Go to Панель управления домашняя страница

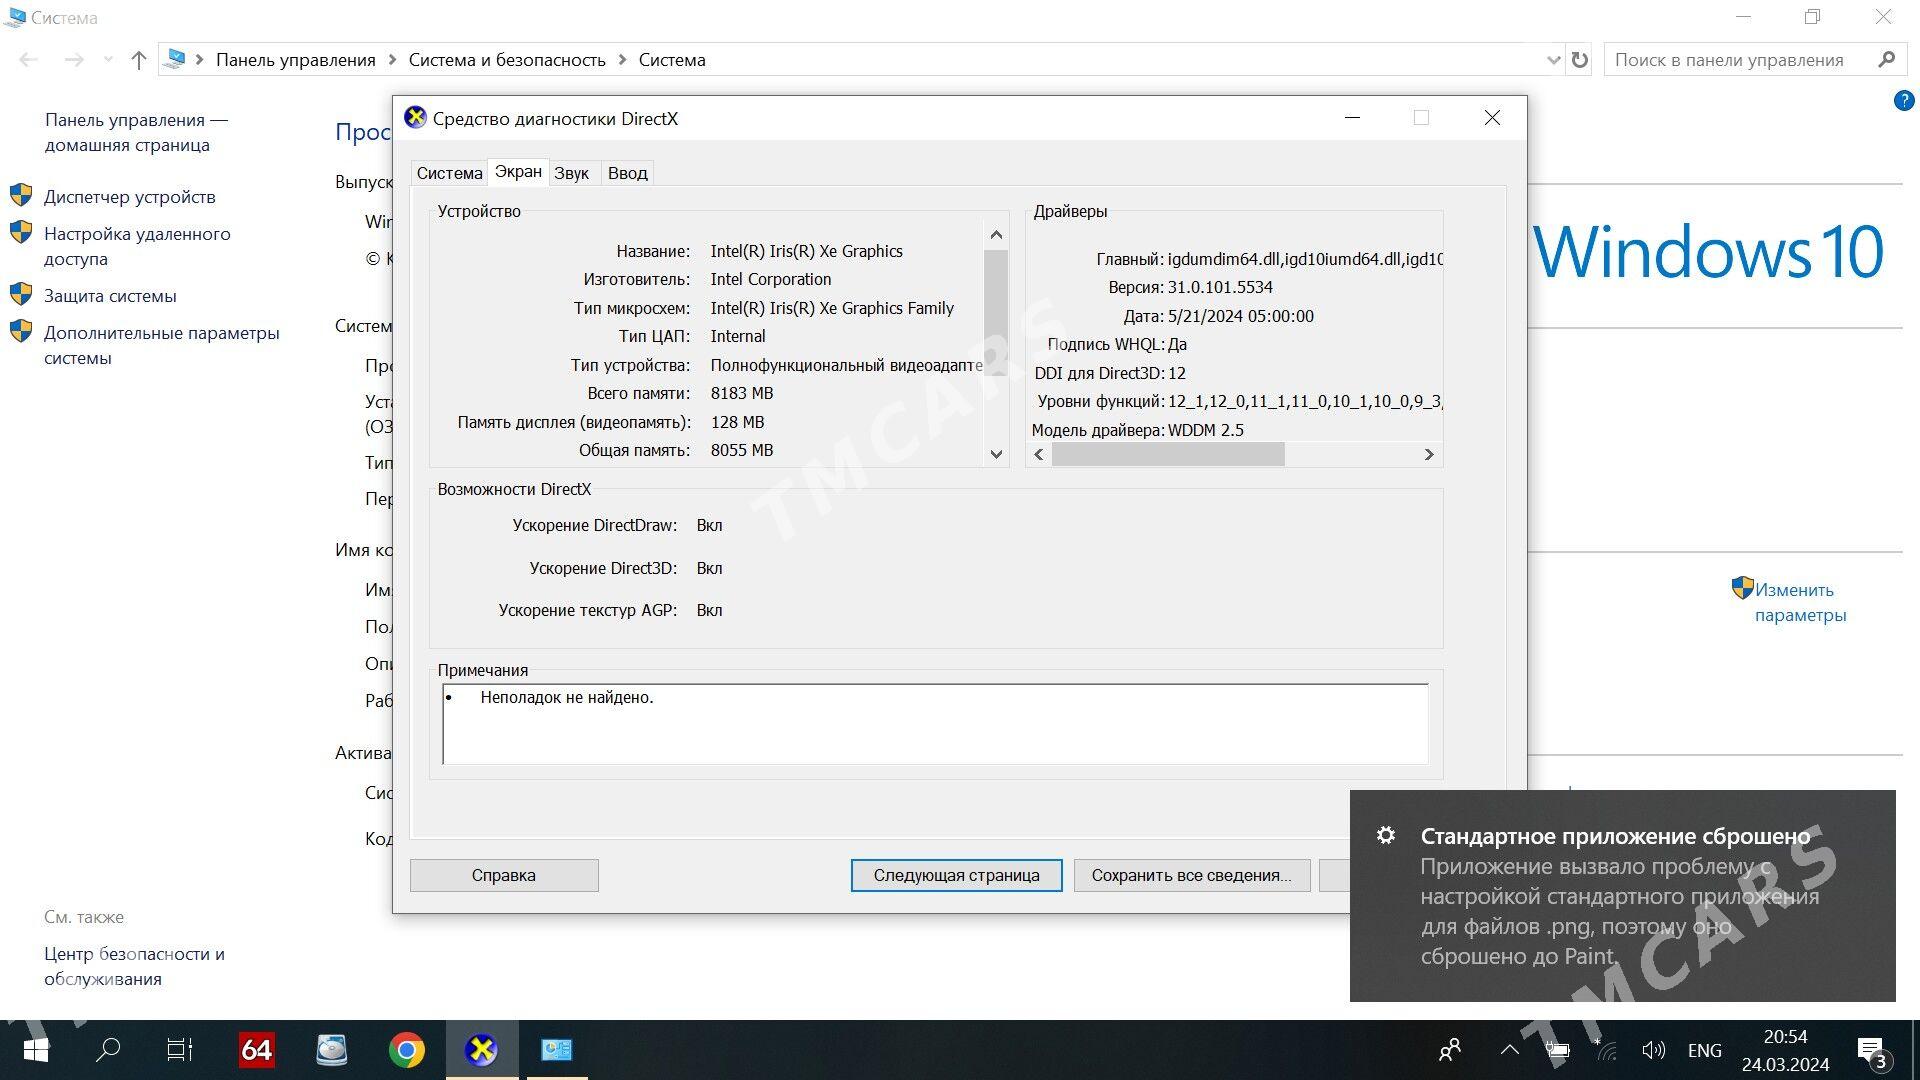(x=136, y=132)
